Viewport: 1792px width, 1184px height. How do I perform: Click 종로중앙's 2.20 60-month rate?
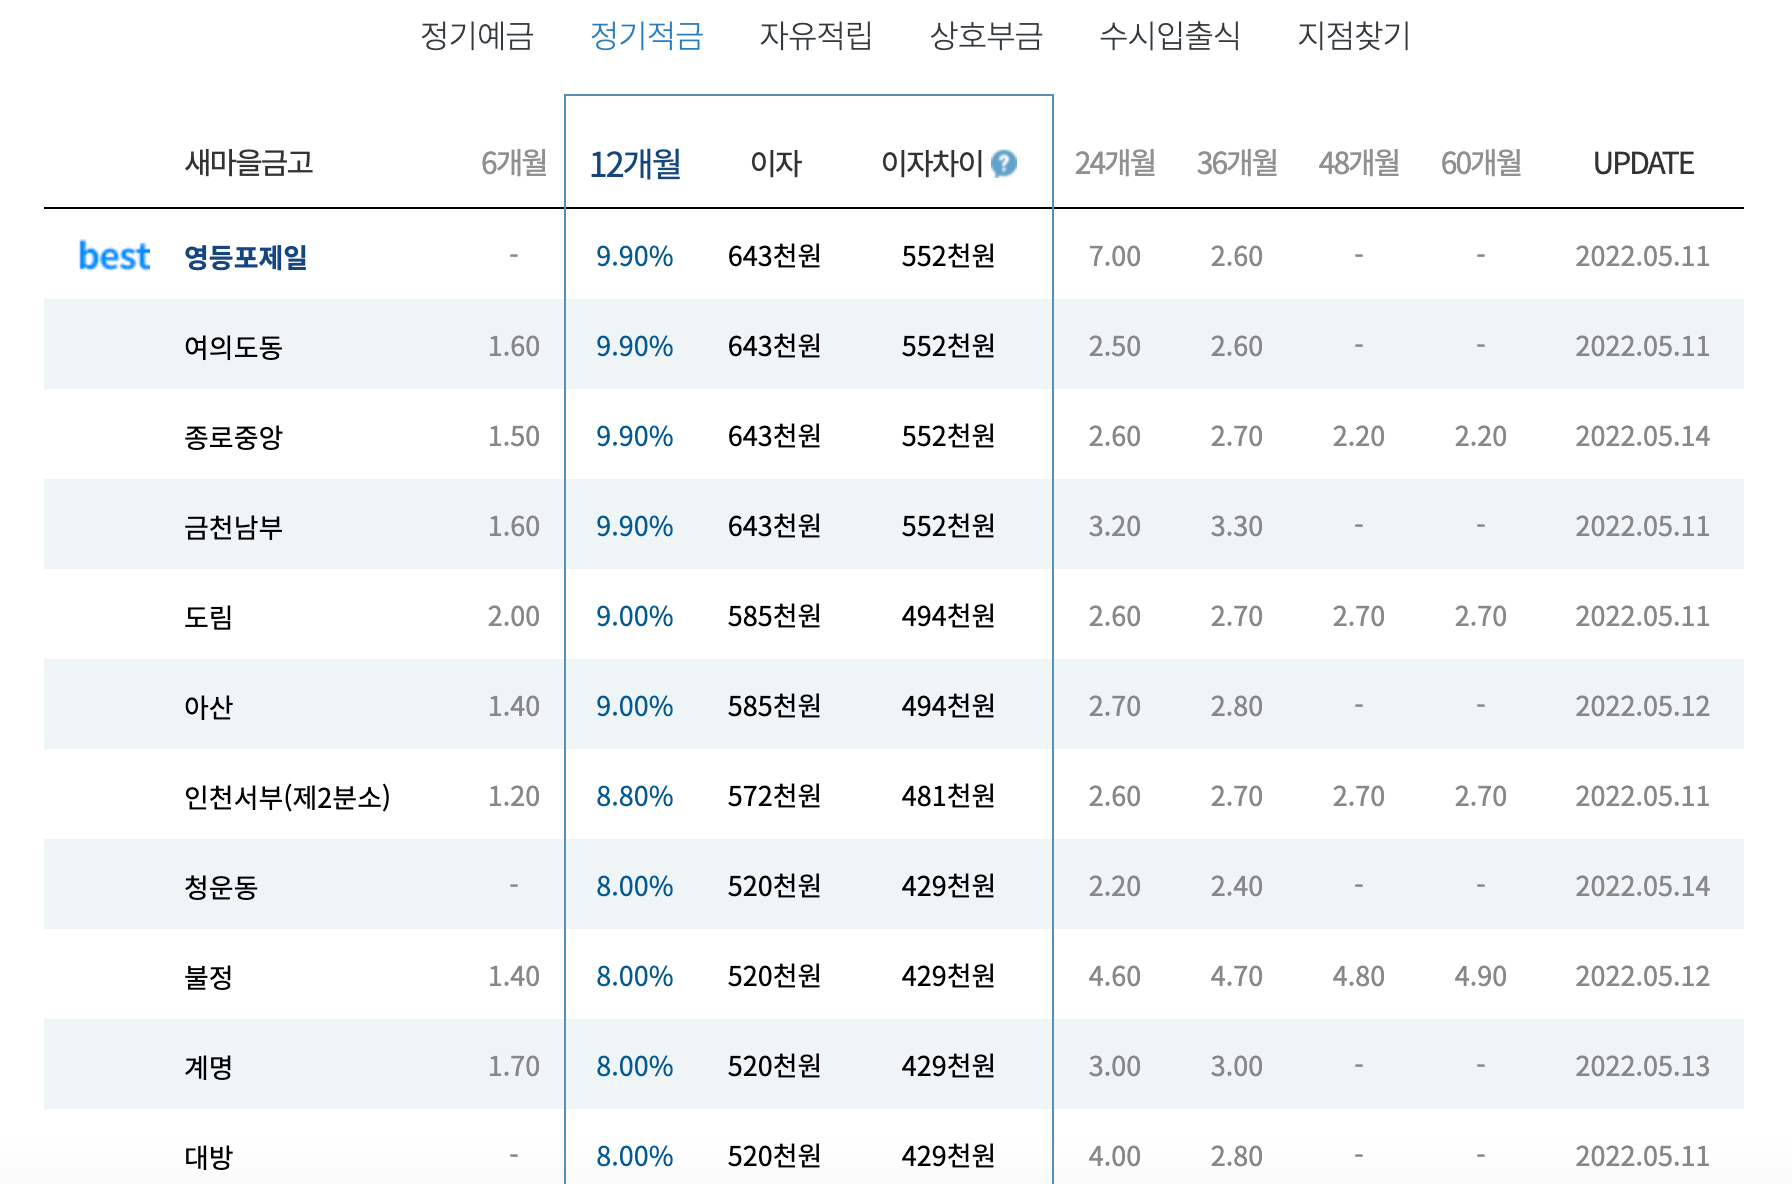(1481, 436)
